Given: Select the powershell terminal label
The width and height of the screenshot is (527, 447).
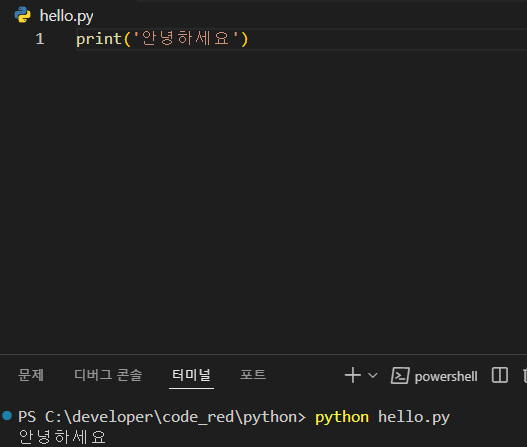Looking at the screenshot, I should [446, 376].
